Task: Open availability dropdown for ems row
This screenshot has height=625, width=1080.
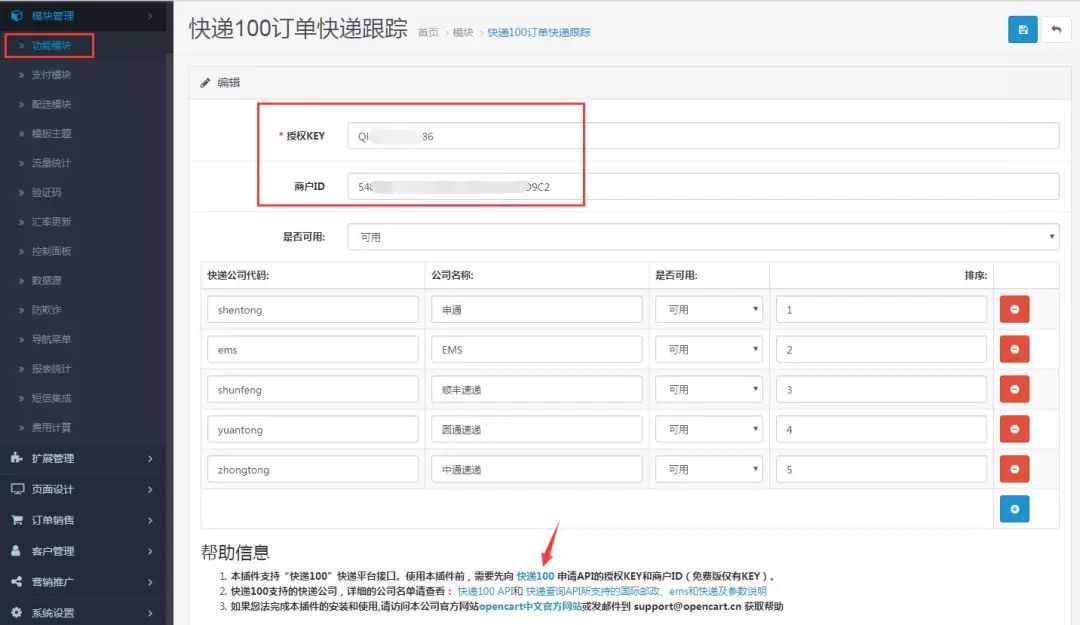Action: click(x=709, y=349)
